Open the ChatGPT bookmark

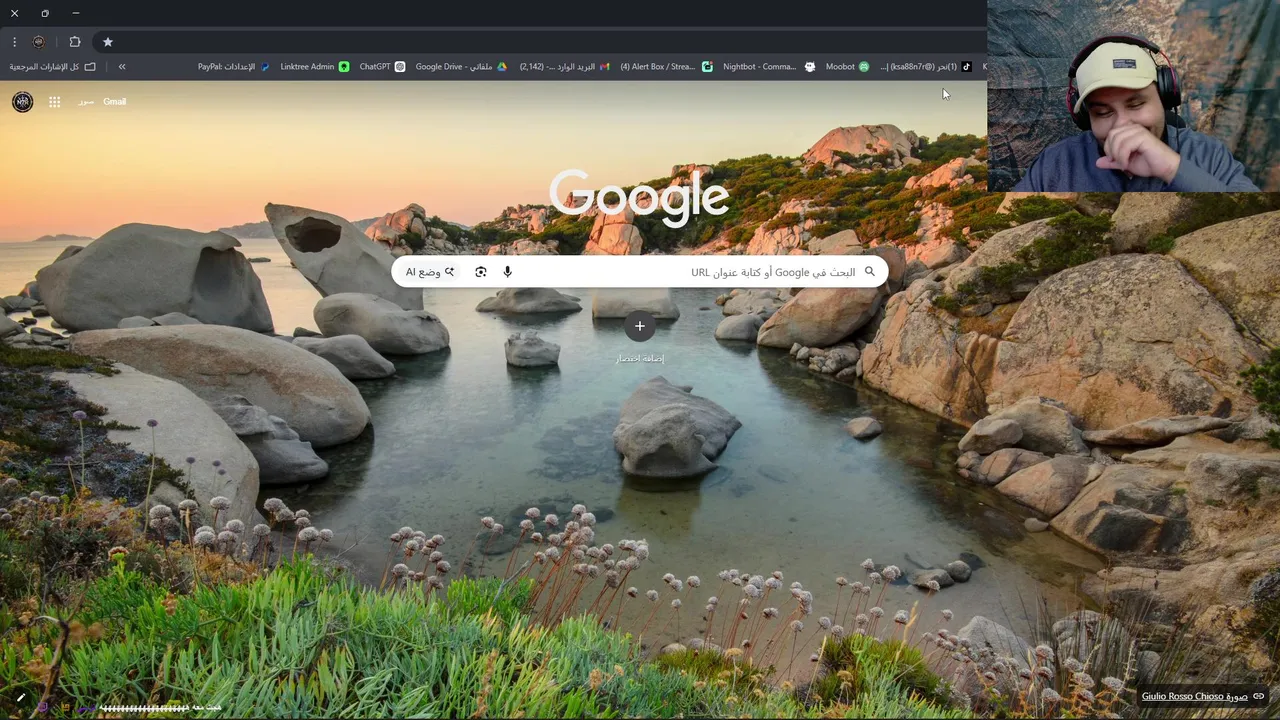(382, 67)
